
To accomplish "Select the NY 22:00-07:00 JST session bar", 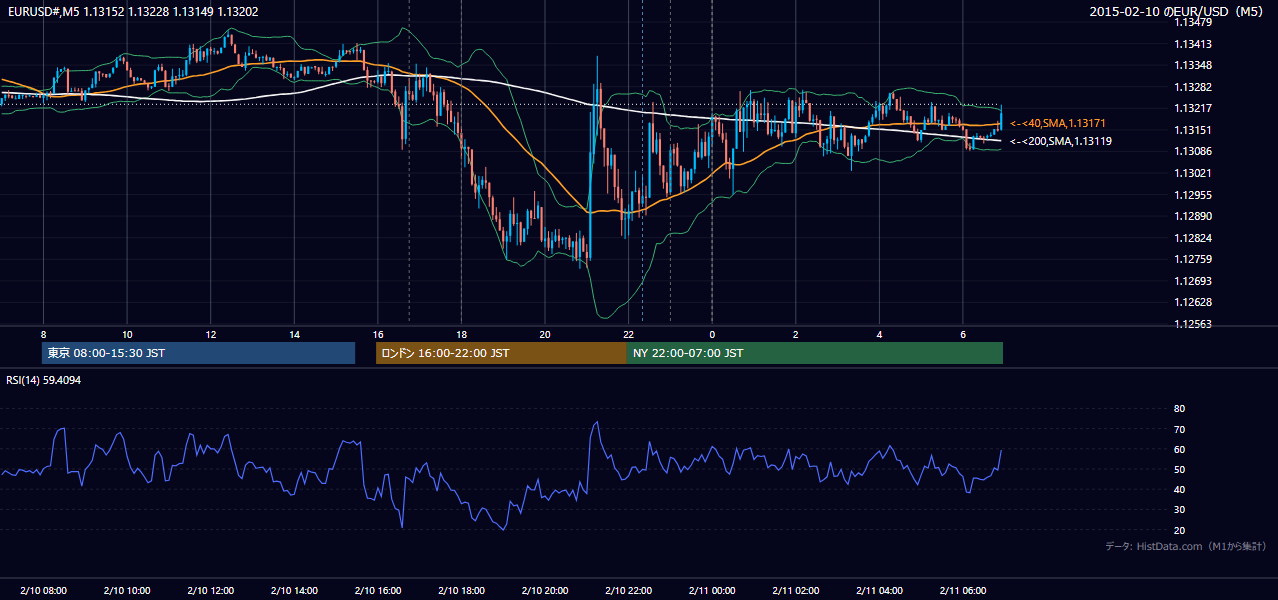I will [x=815, y=353].
